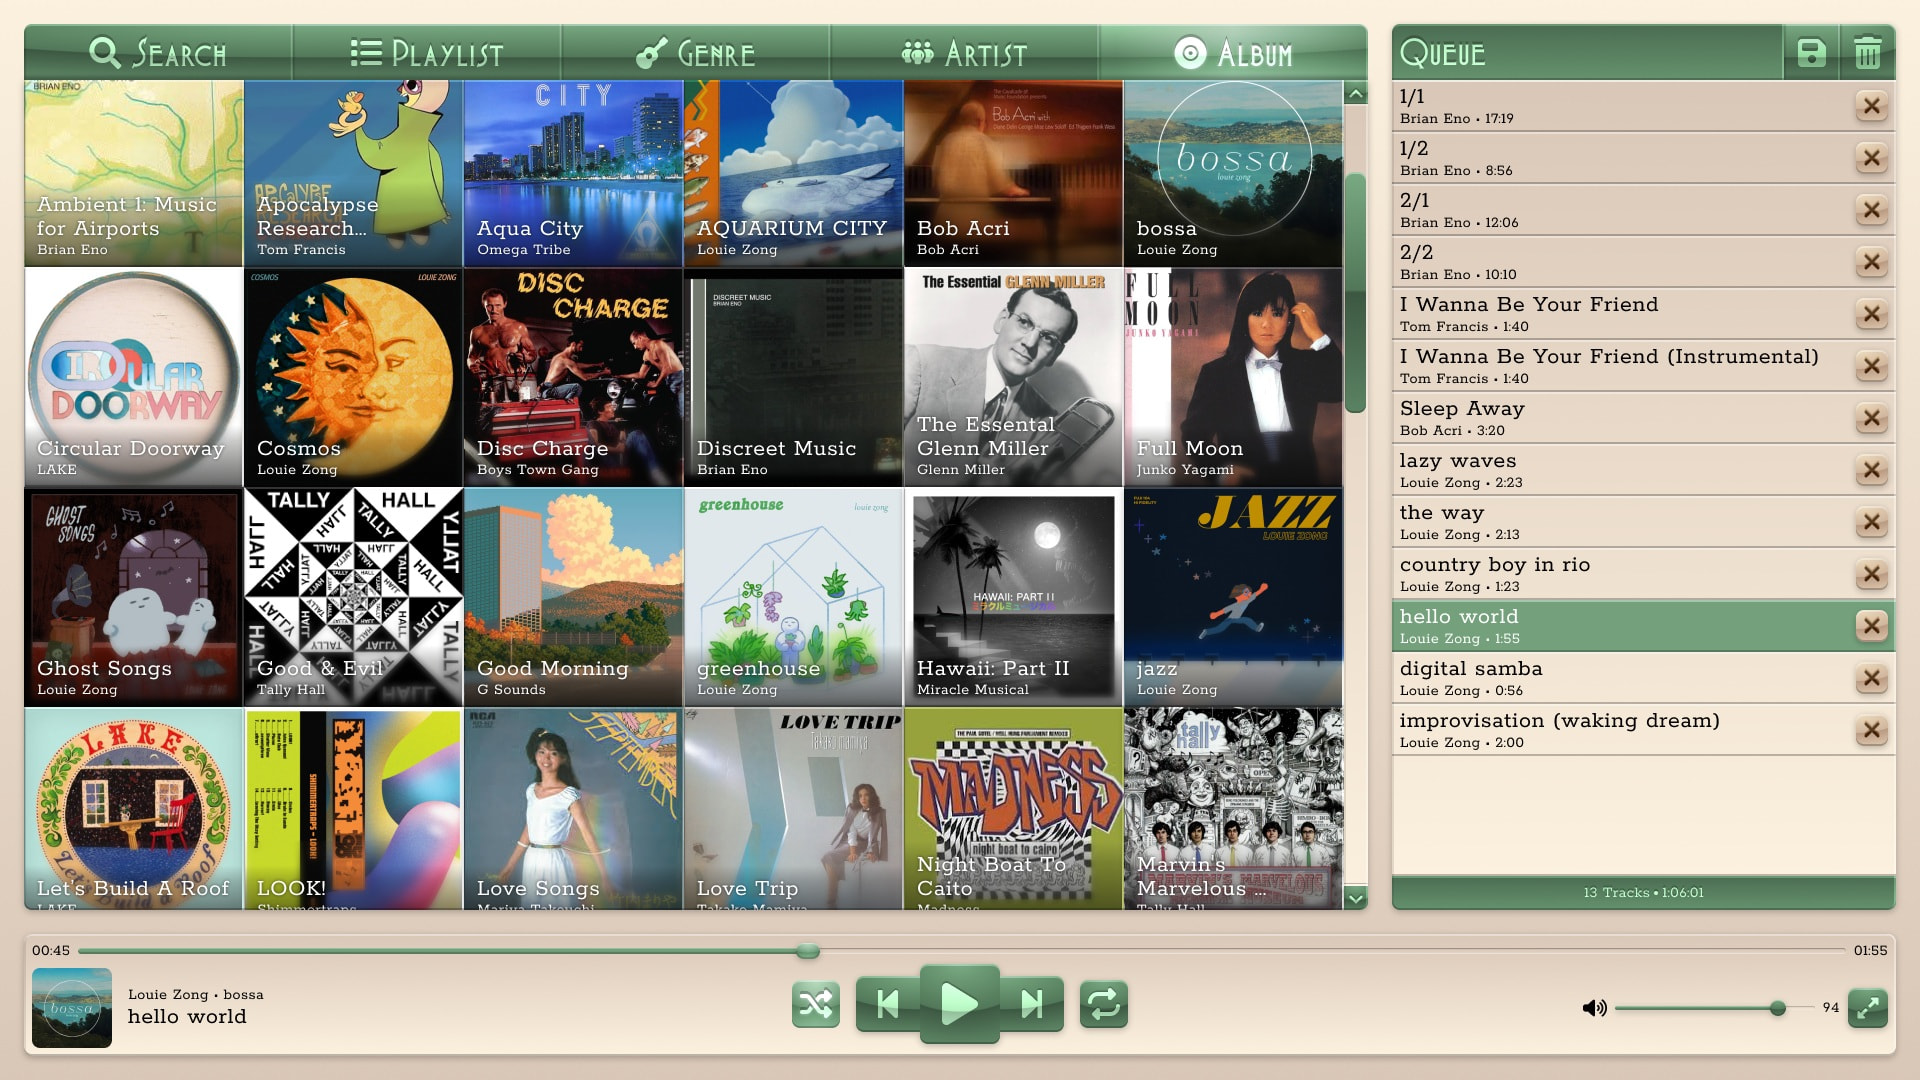The width and height of the screenshot is (1920, 1080).
Task: Open the Love Songs album
Action: tap(574, 808)
